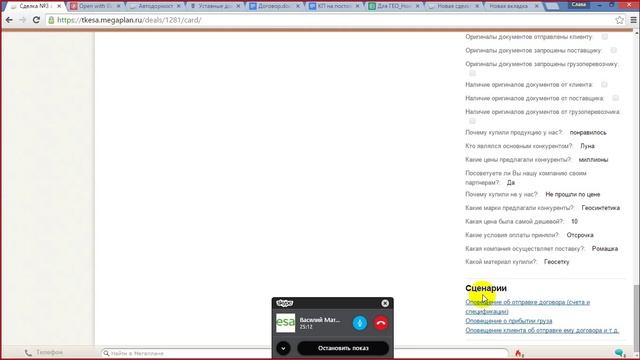This screenshot has height=360, width=640.
Task: Switch to the Автодорожност tab
Action: click(154, 6)
